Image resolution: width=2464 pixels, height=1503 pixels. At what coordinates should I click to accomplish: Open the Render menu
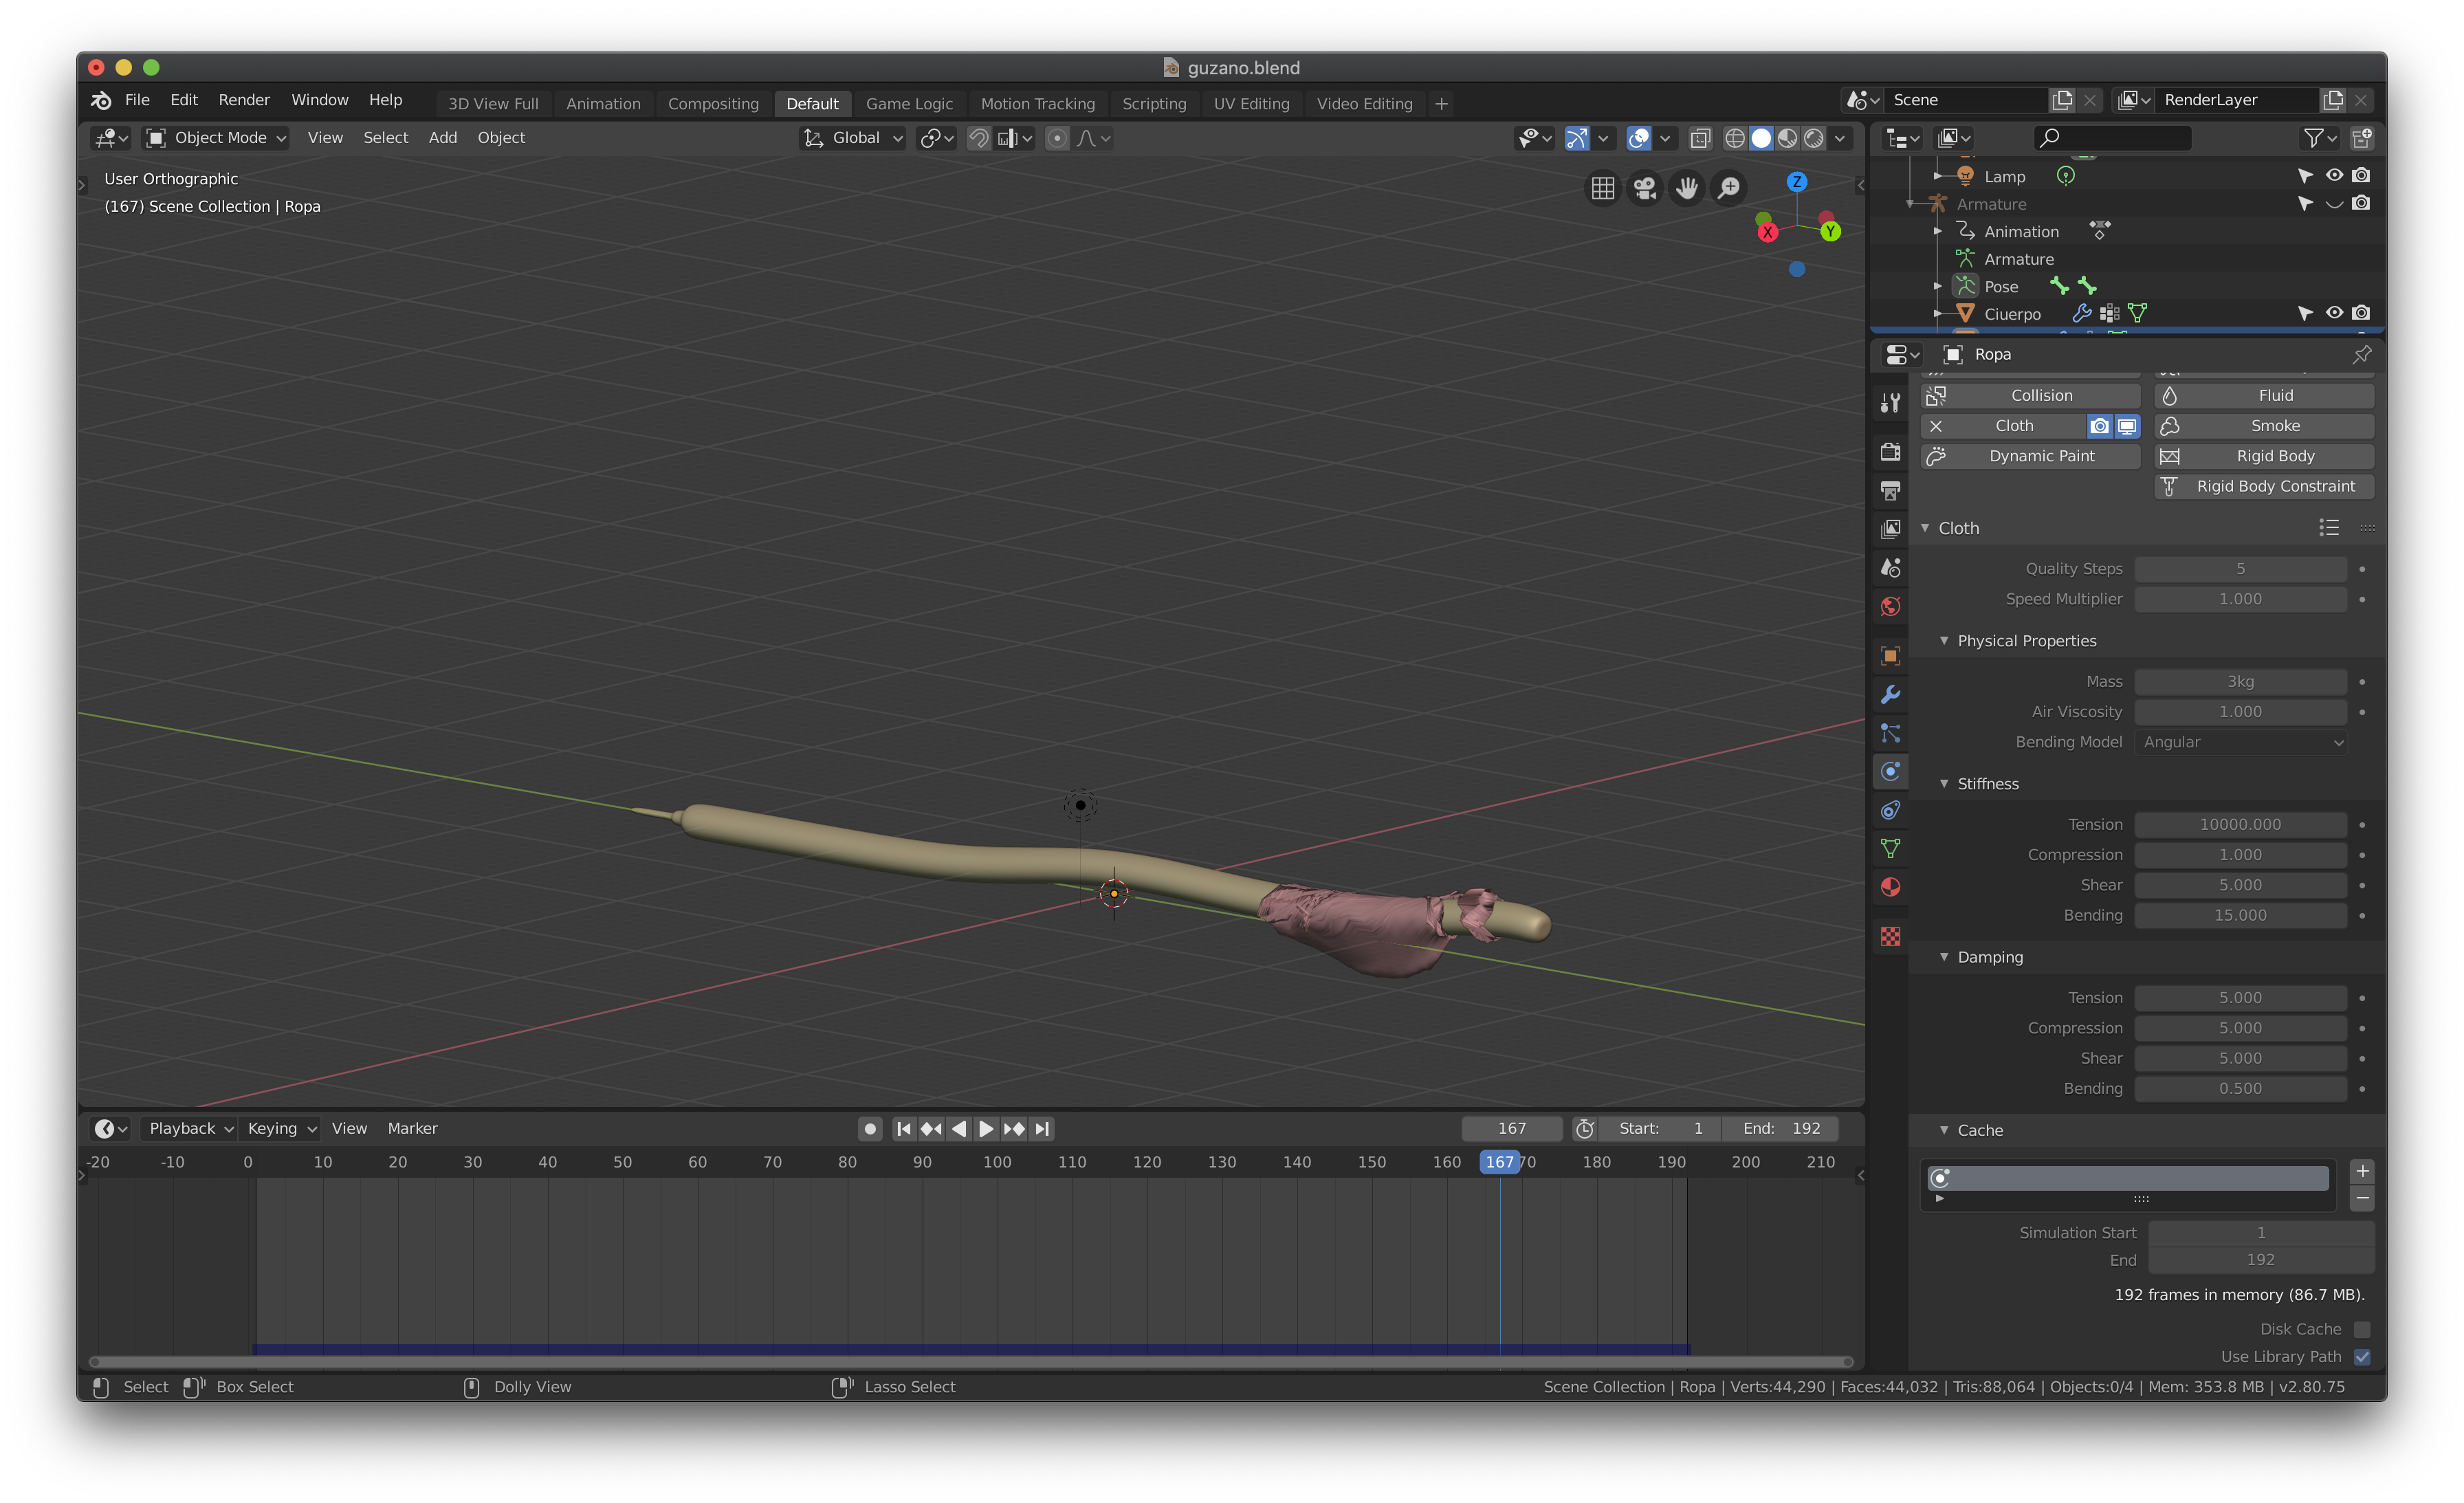coord(244,100)
